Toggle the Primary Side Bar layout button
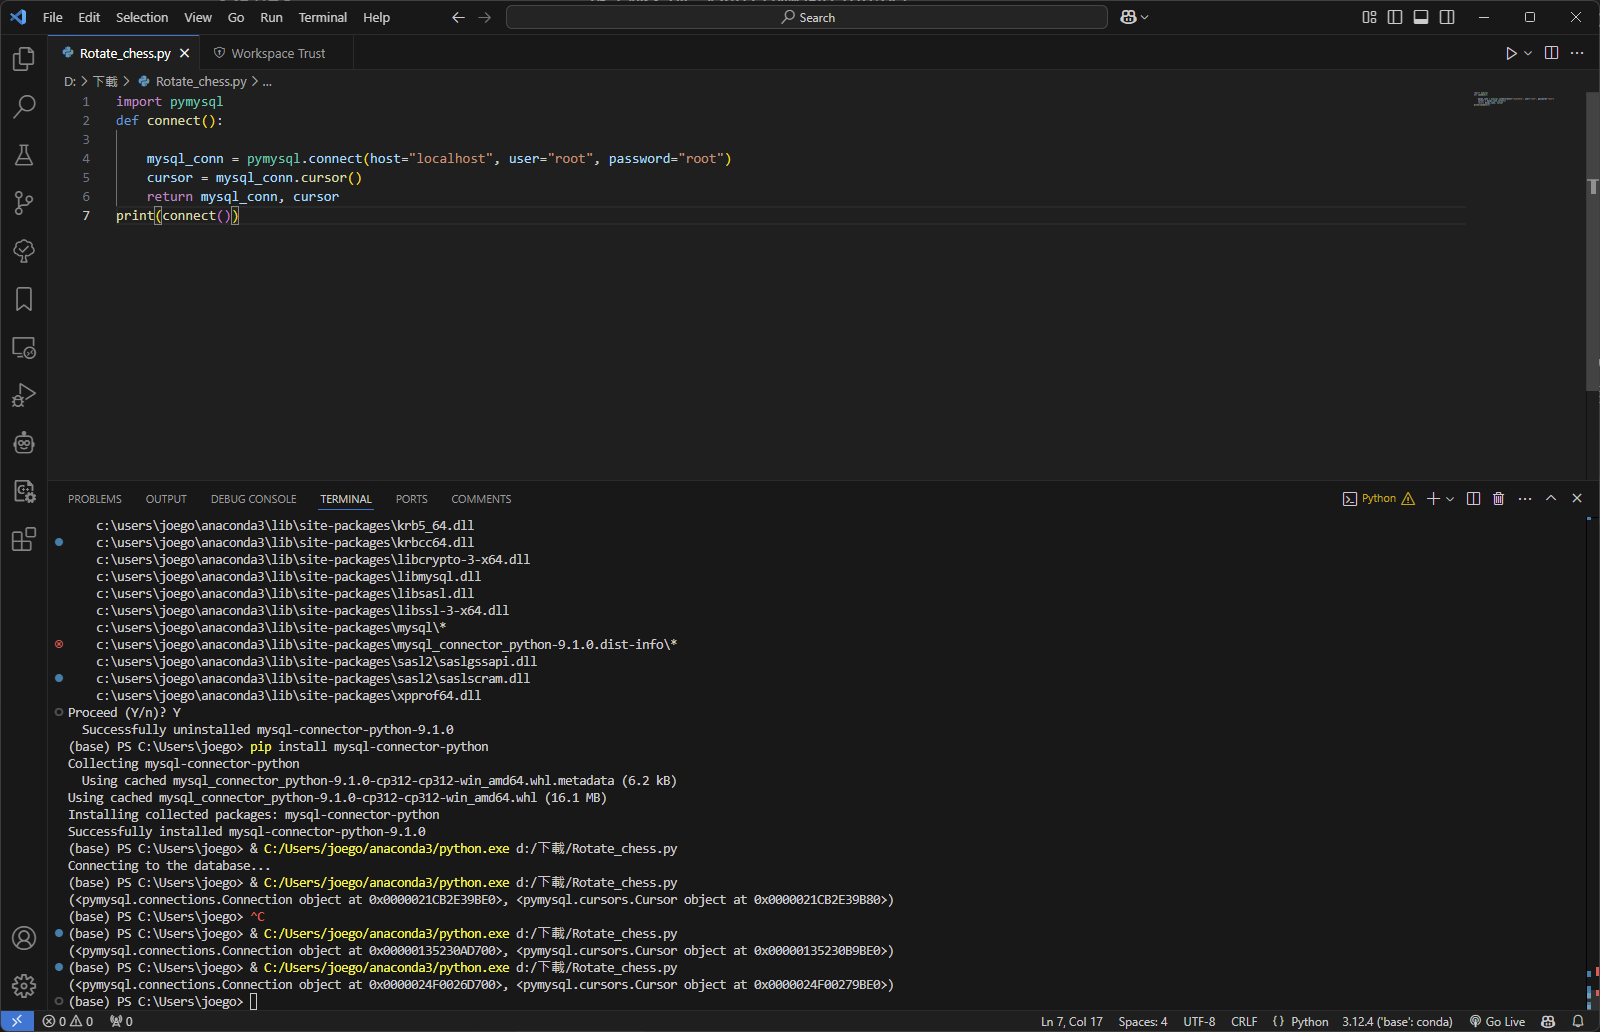Image resolution: width=1600 pixels, height=1032 pixels. (x=1395, y=17)
